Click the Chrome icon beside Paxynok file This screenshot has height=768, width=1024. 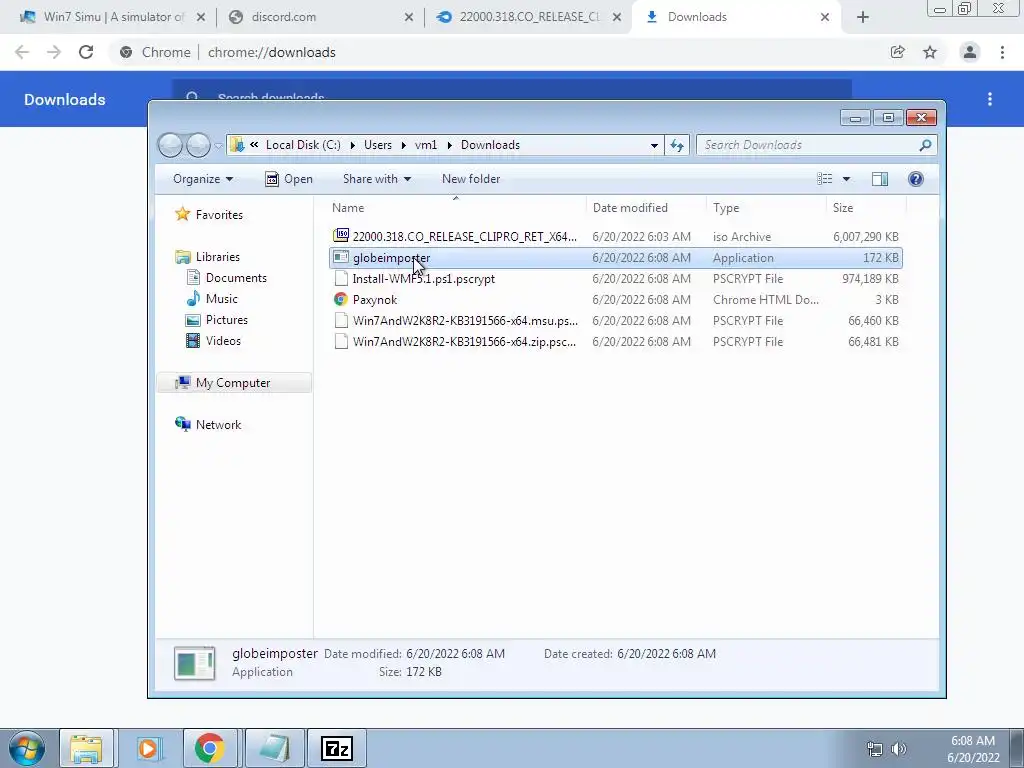[341, 300]
